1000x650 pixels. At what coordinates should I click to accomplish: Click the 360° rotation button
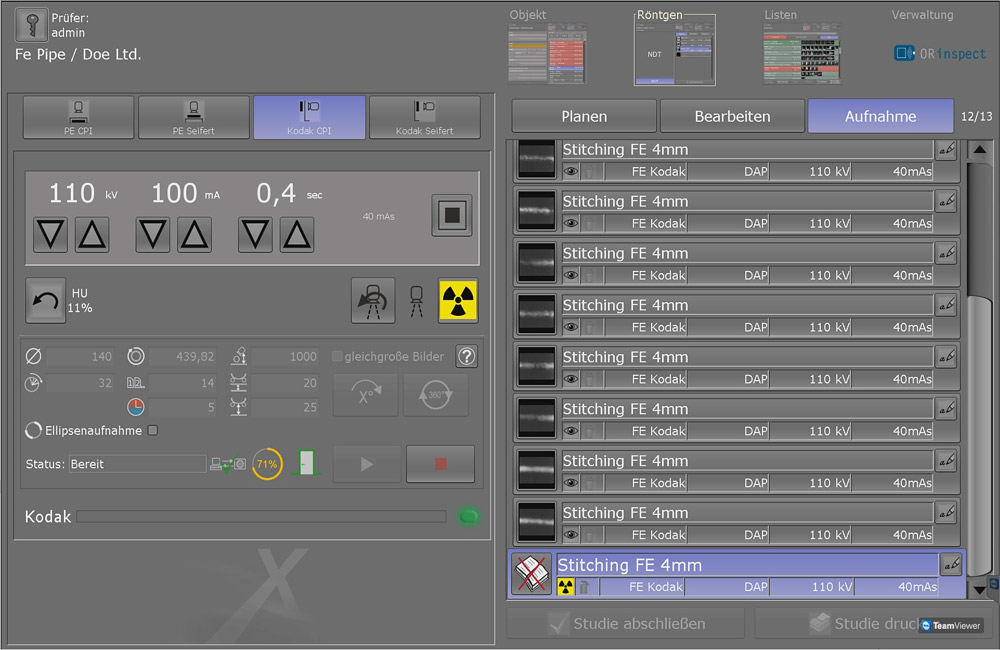pyautogui.click(x=436, y=395)
